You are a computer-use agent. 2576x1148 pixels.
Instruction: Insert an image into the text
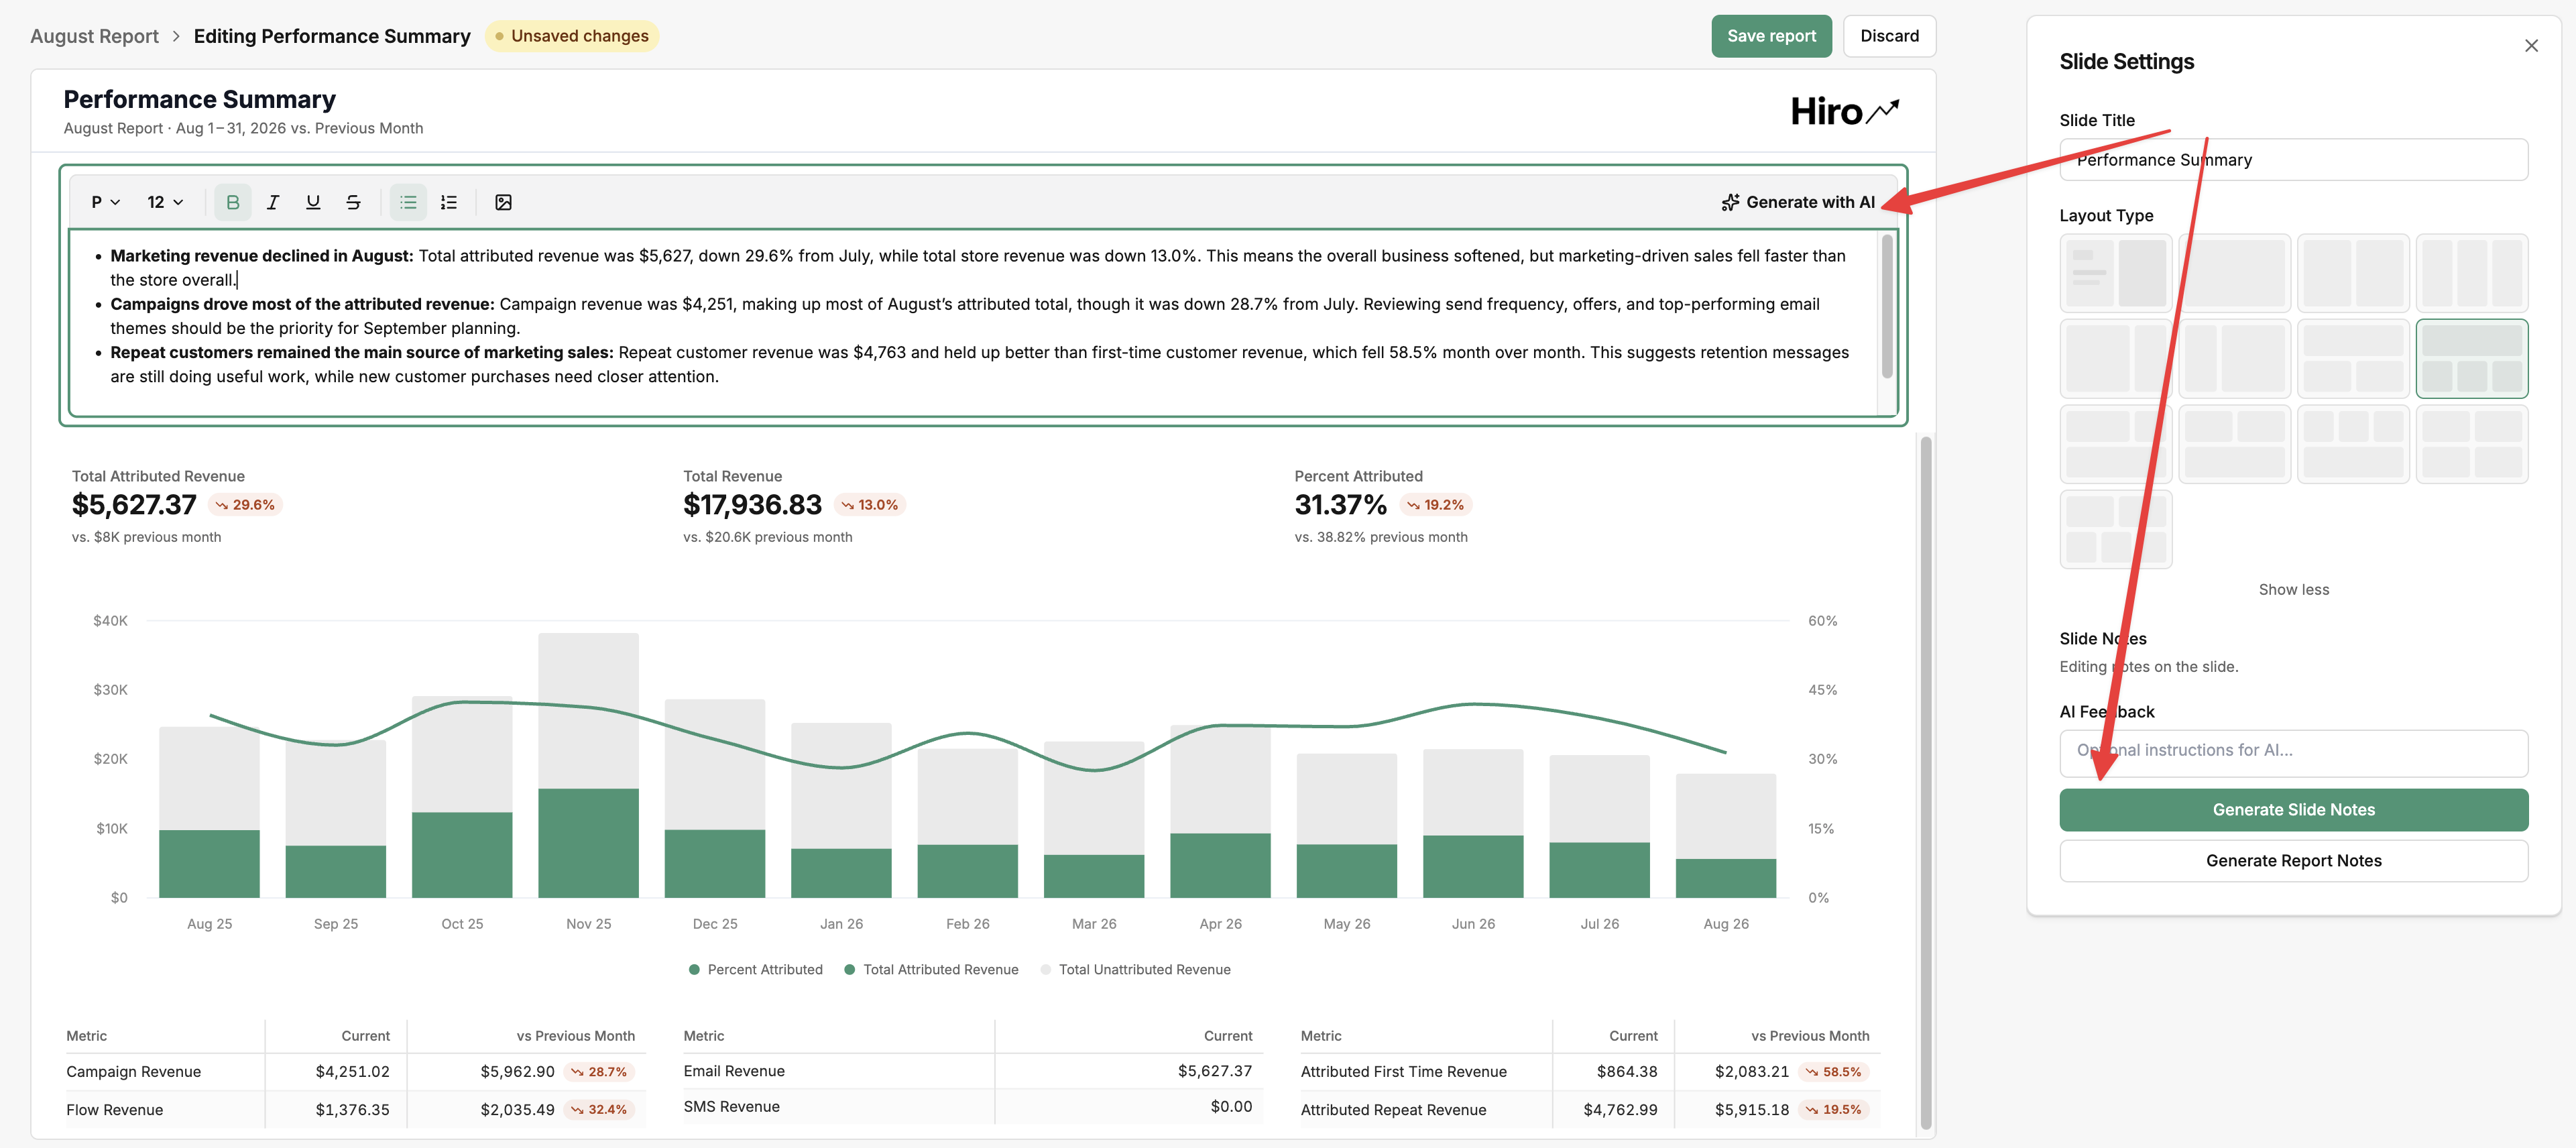503,202
